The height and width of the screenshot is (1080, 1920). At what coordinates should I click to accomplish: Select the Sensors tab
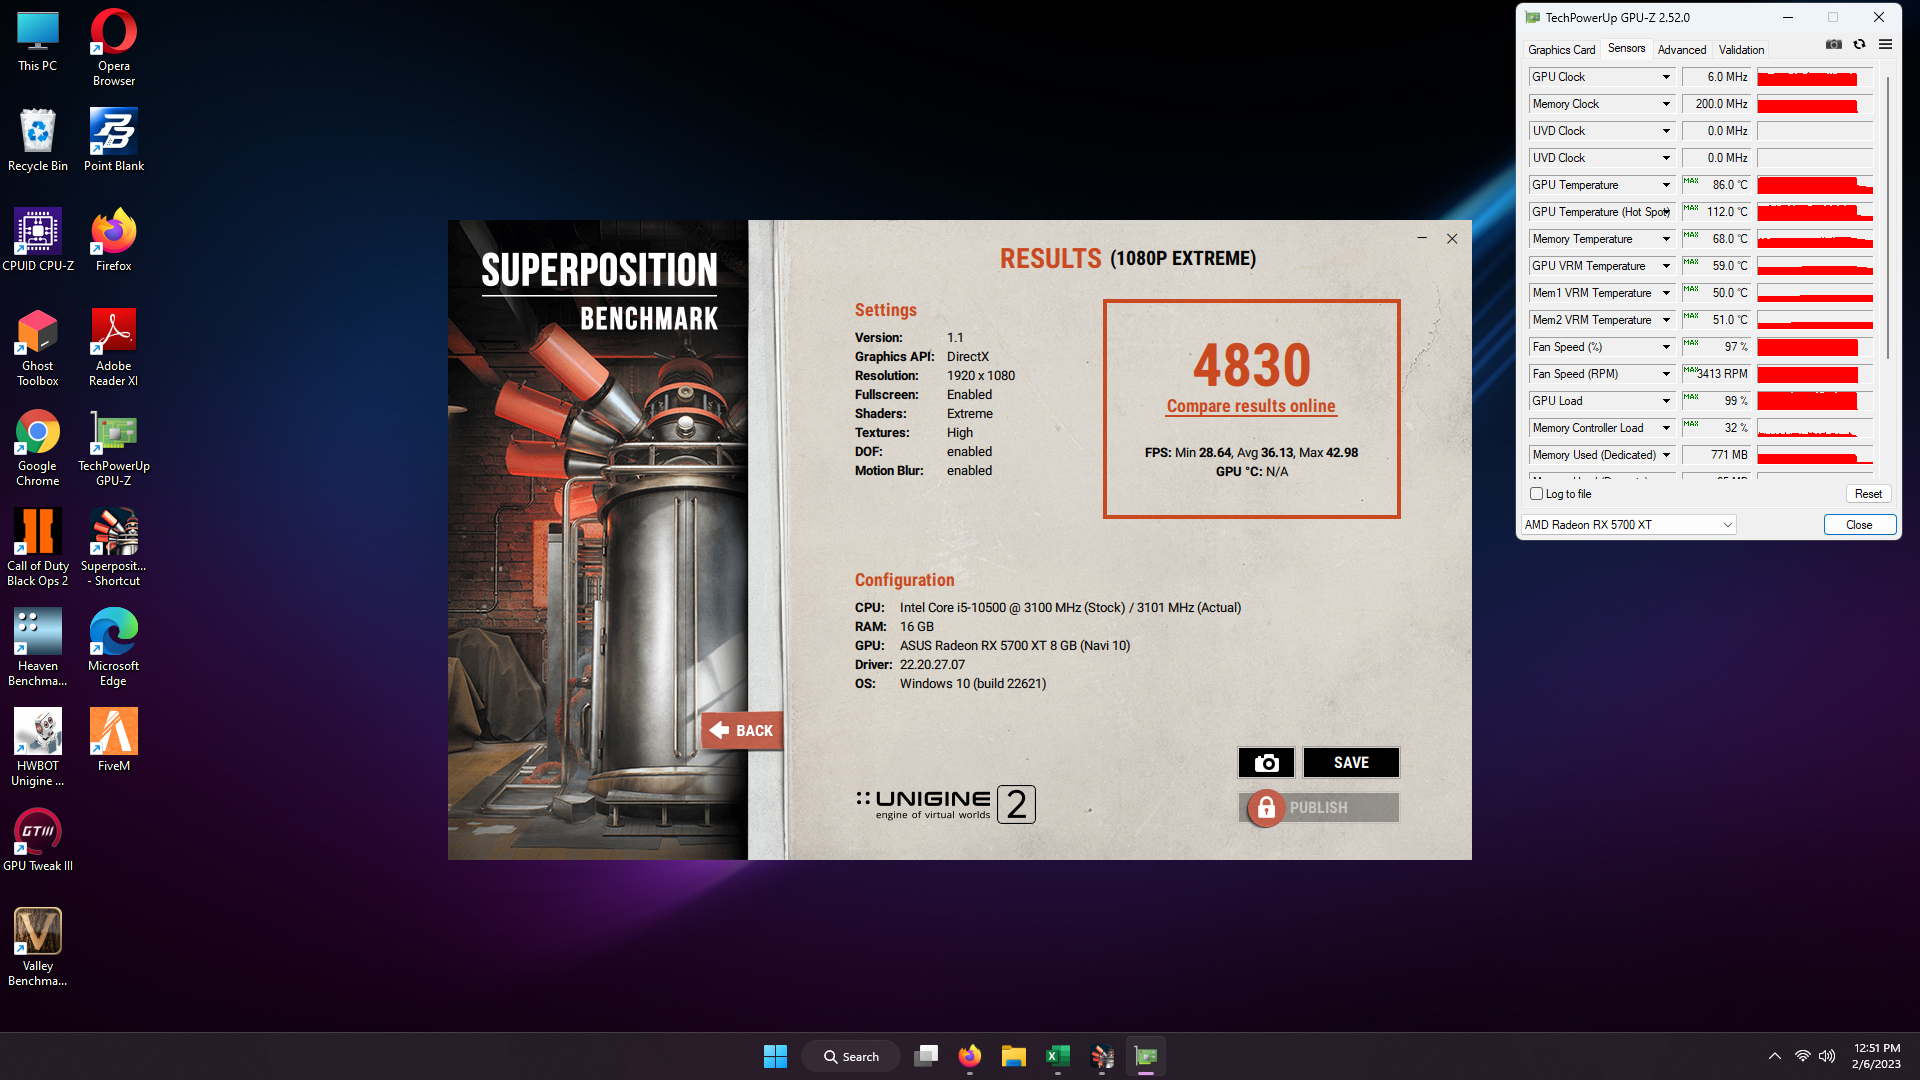point(1626,48)
